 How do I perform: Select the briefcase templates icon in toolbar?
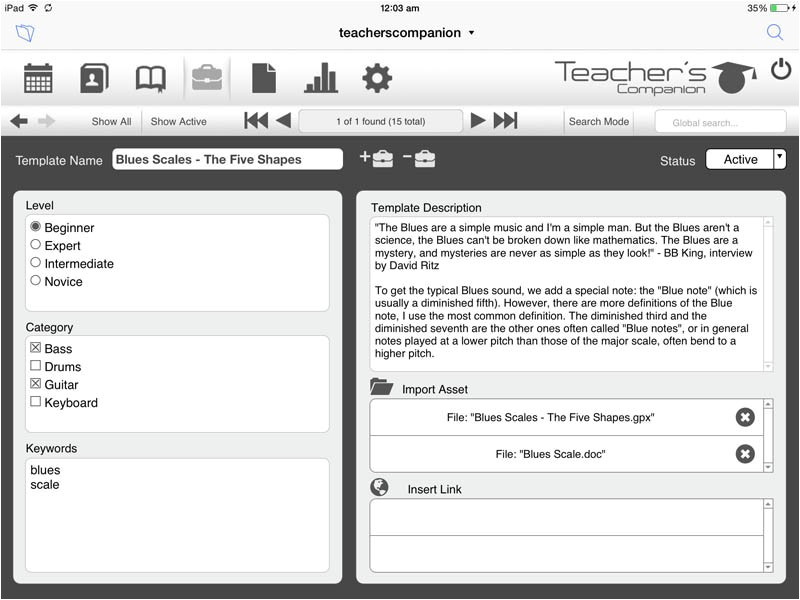(207, 78)
